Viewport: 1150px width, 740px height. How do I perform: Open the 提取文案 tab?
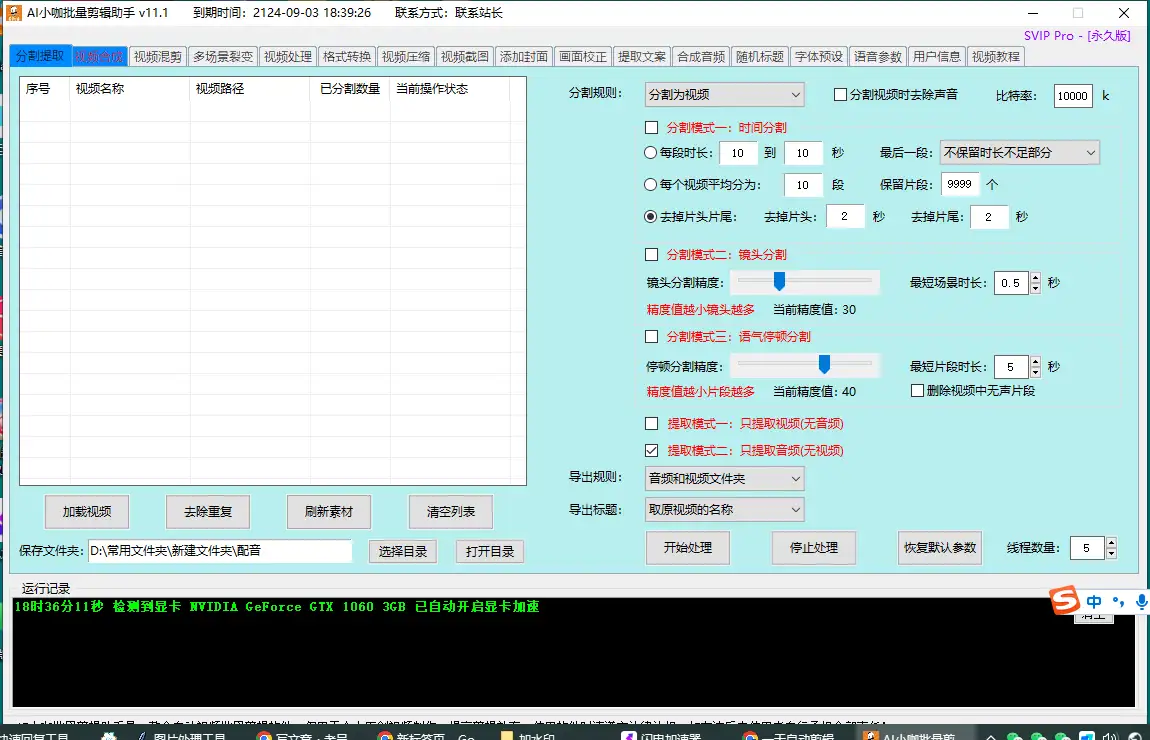(641, 57)
